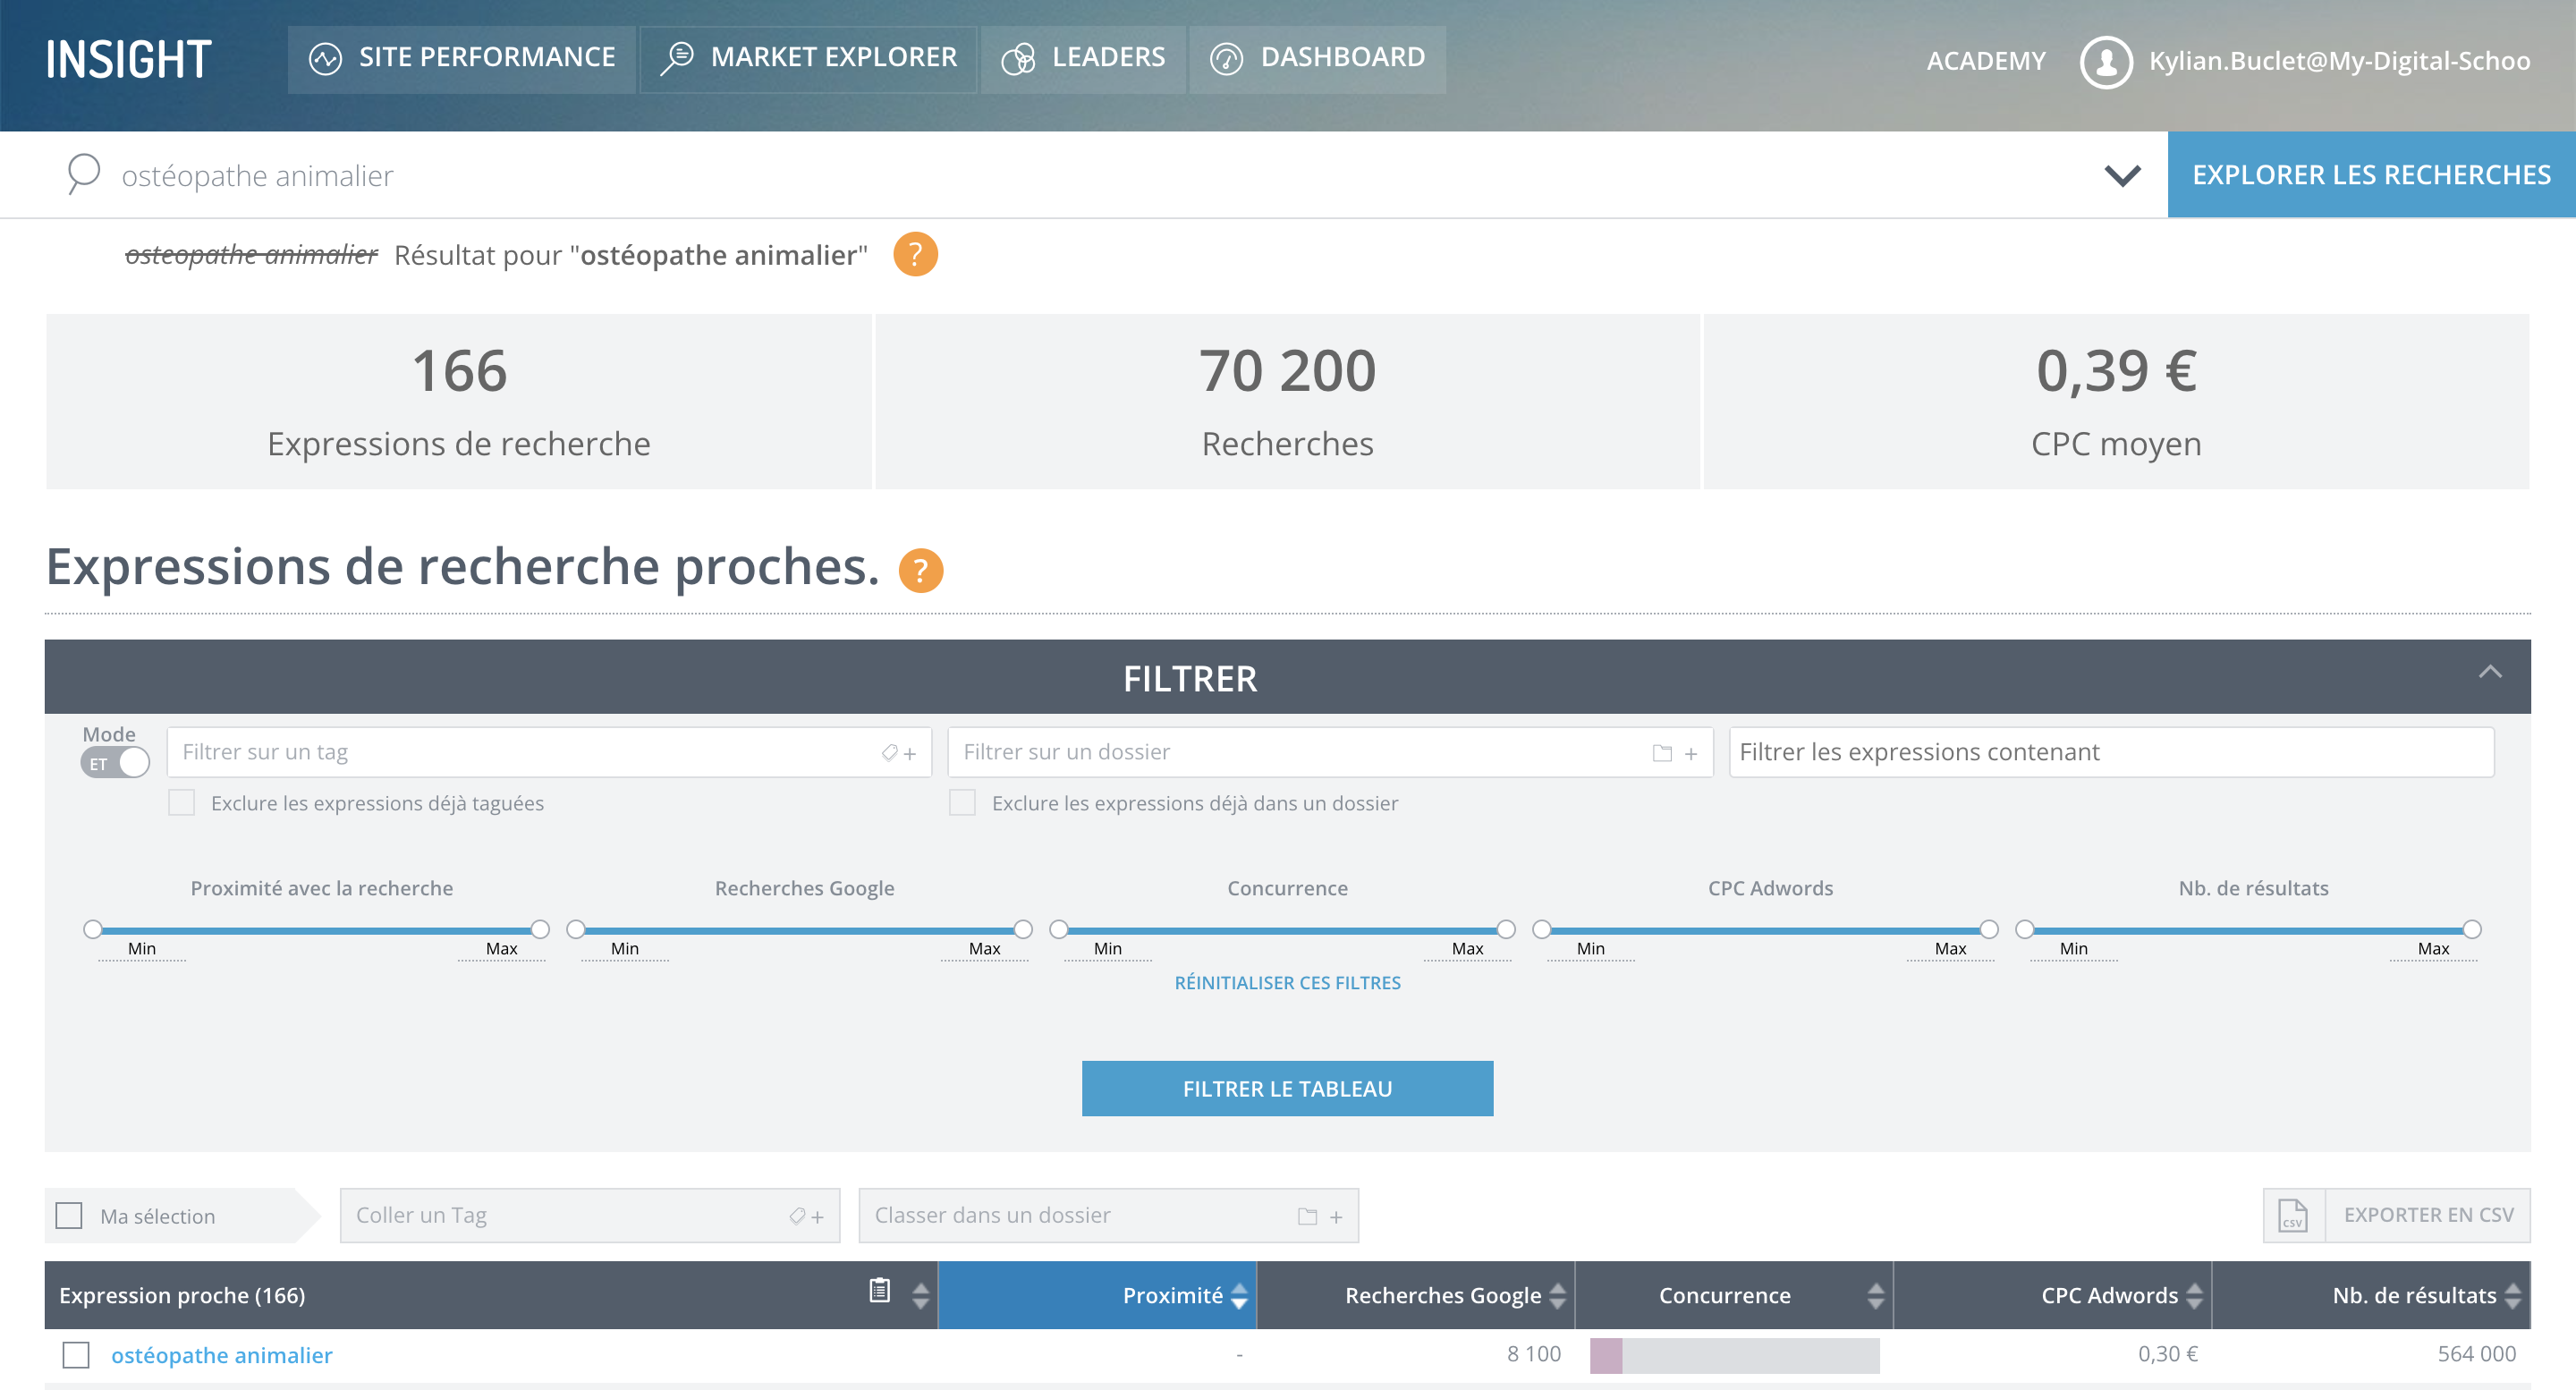Sort by the Recherches Google column arrows
2576x1390 pixels.
[1557, 1296]
